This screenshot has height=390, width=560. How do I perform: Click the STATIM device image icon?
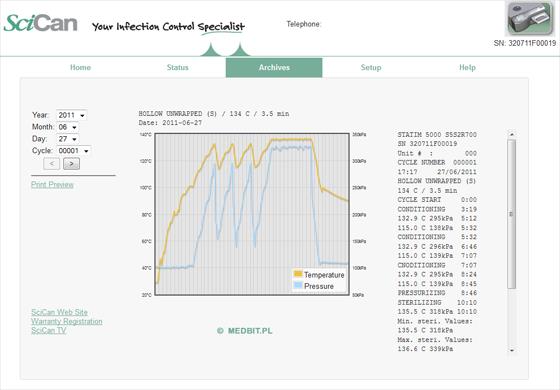pos(530,19)
